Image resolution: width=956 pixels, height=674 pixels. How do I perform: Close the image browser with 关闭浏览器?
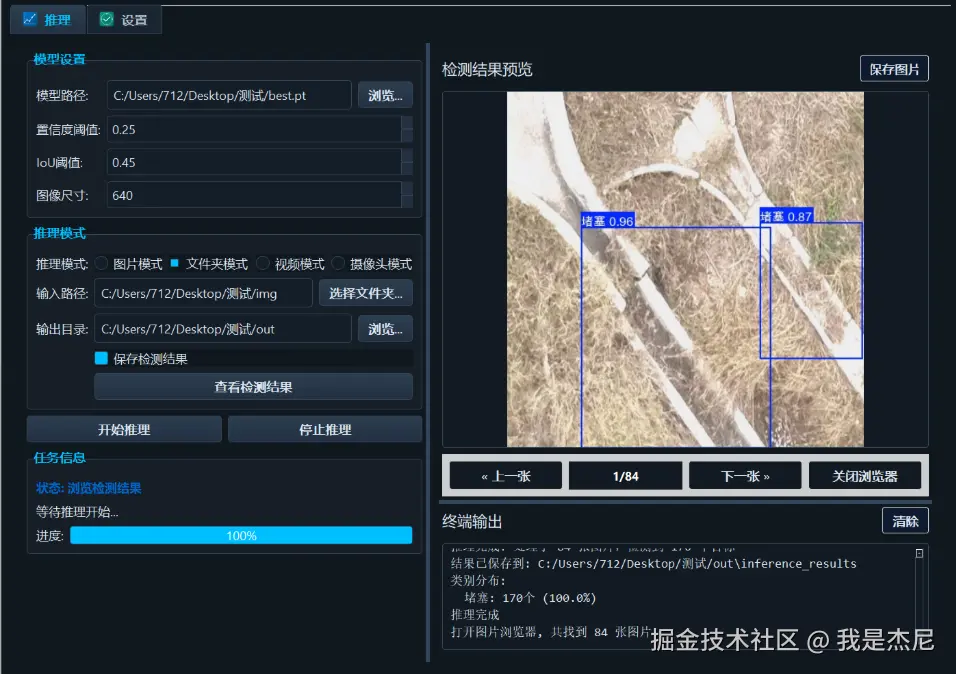click(x=866, y=475)
